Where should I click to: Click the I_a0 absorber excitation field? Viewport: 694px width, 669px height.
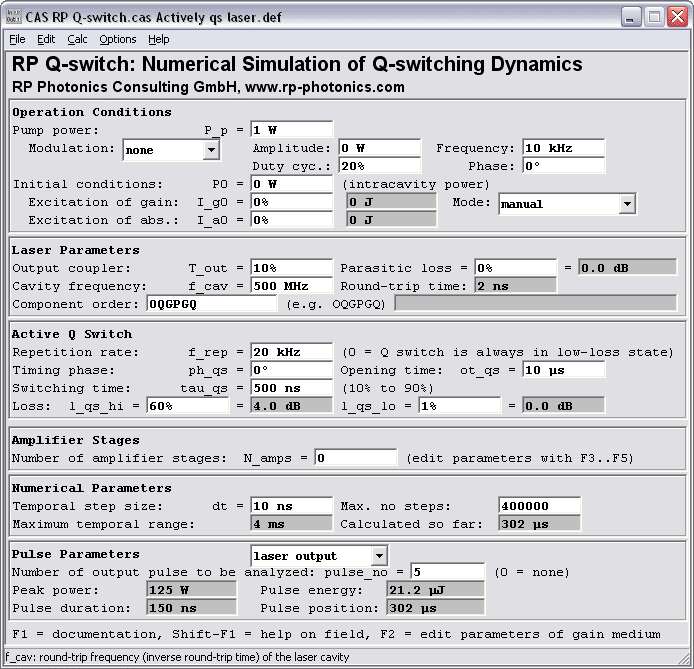[x=291, y=220]
